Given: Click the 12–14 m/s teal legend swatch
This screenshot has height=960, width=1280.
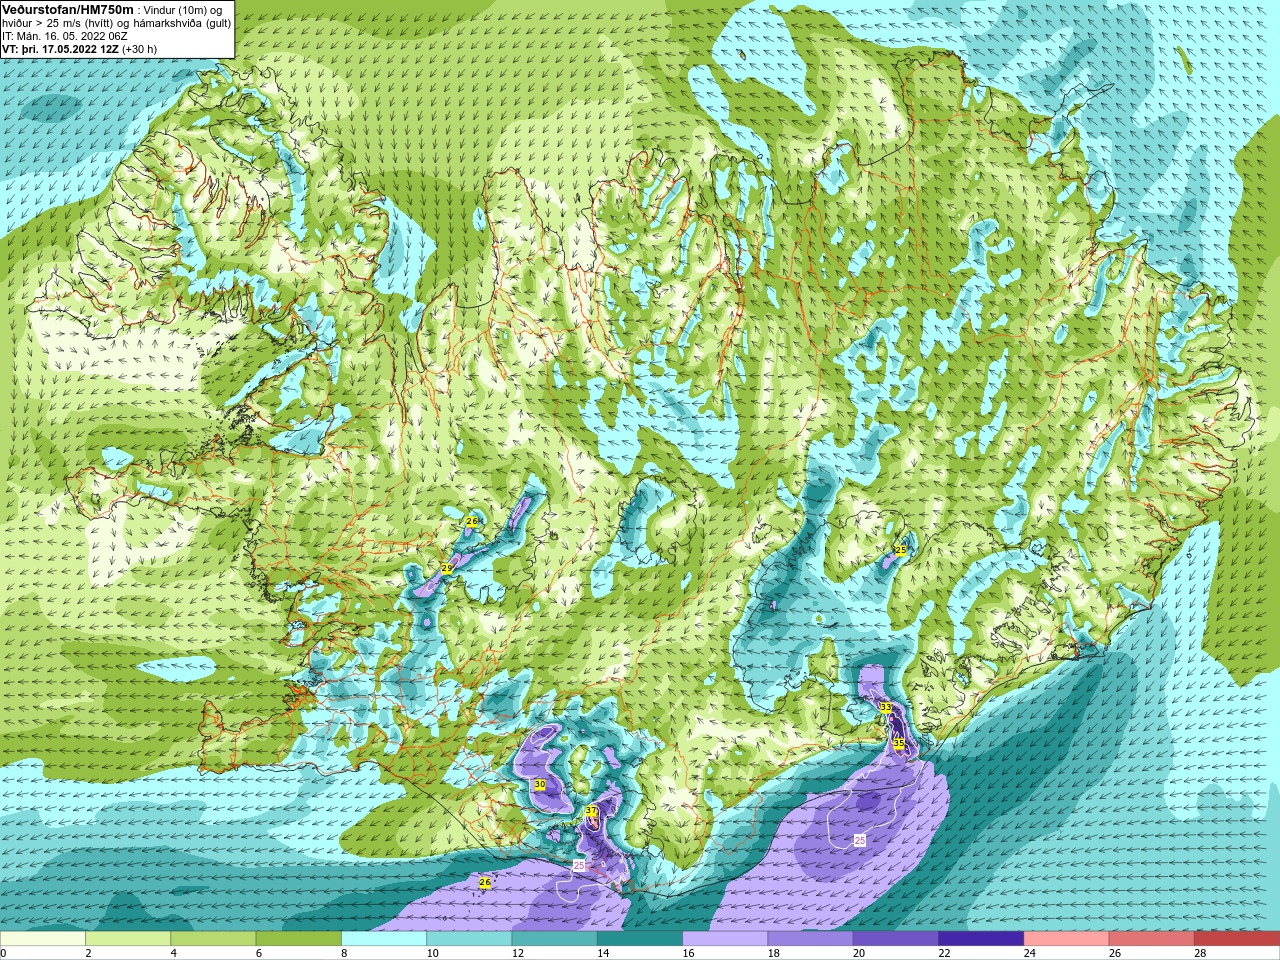Looking at the screenshot, I should pos(554,939).
